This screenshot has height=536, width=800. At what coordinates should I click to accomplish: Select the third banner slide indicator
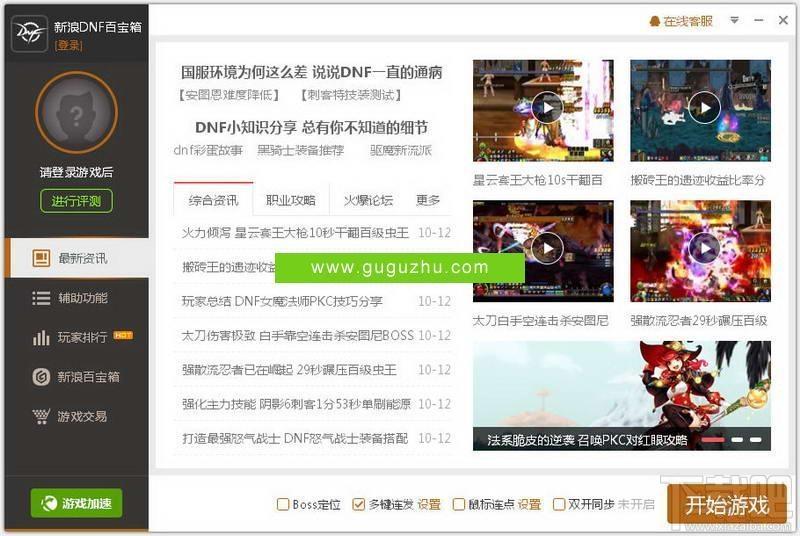[x=756, y=440]
